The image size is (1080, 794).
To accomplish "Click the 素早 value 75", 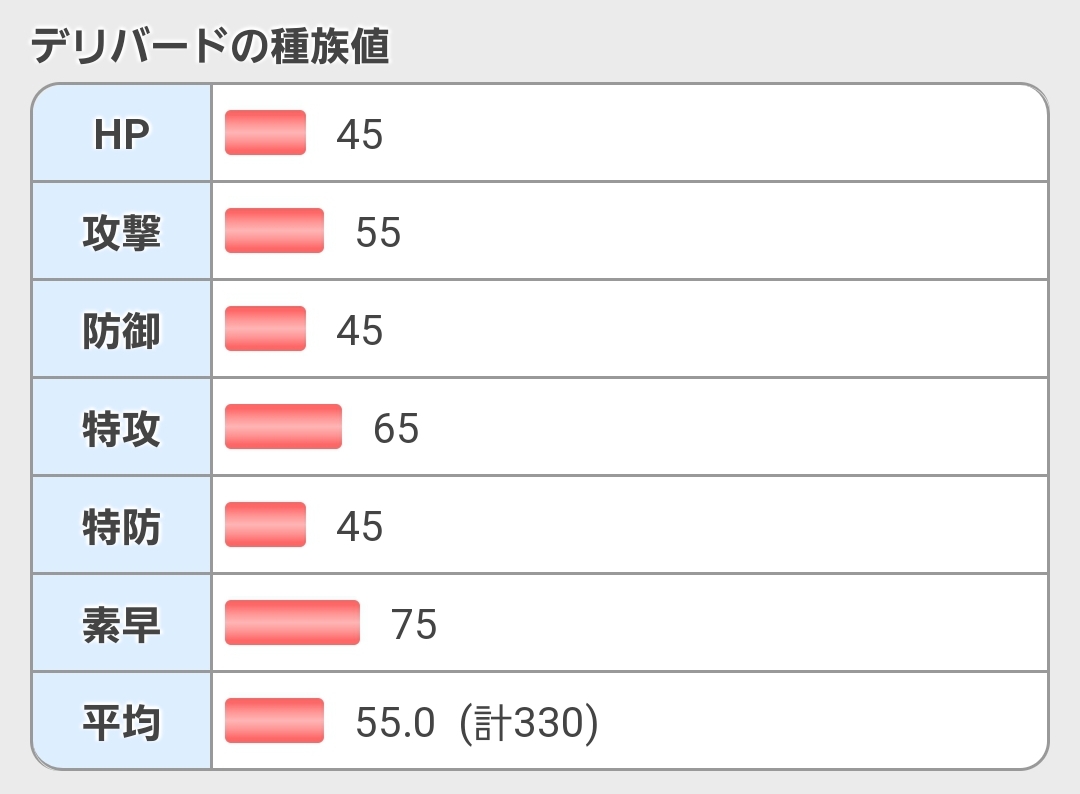I will [414, 624].
